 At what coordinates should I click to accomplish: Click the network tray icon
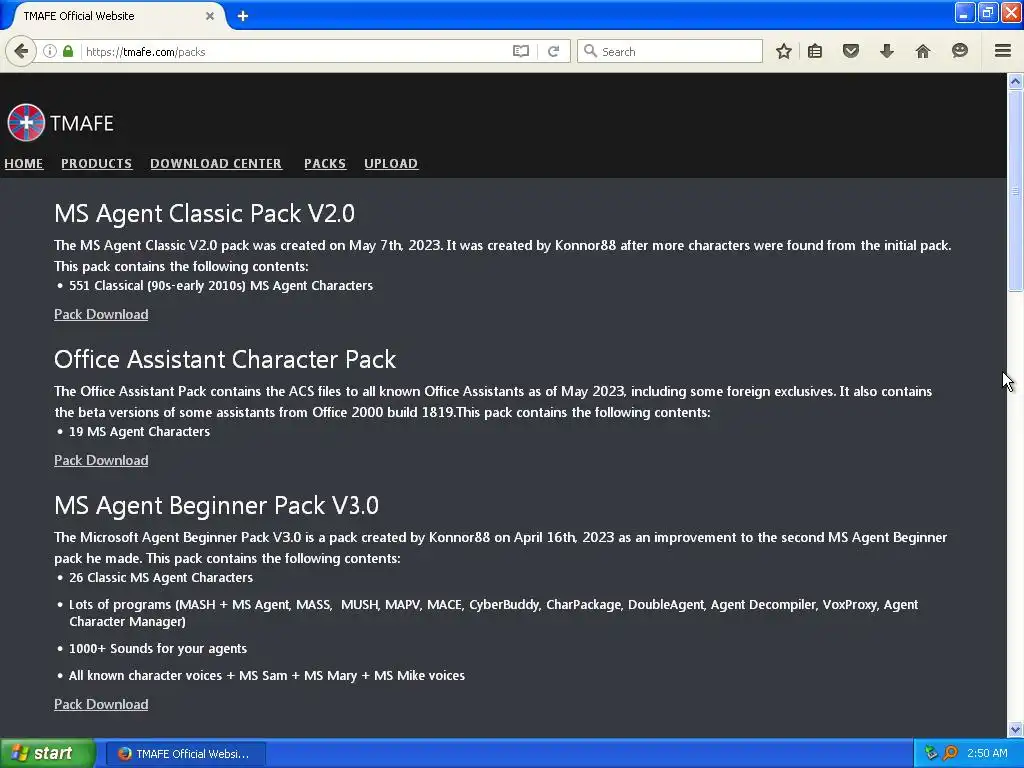click(x=931, y=753)
